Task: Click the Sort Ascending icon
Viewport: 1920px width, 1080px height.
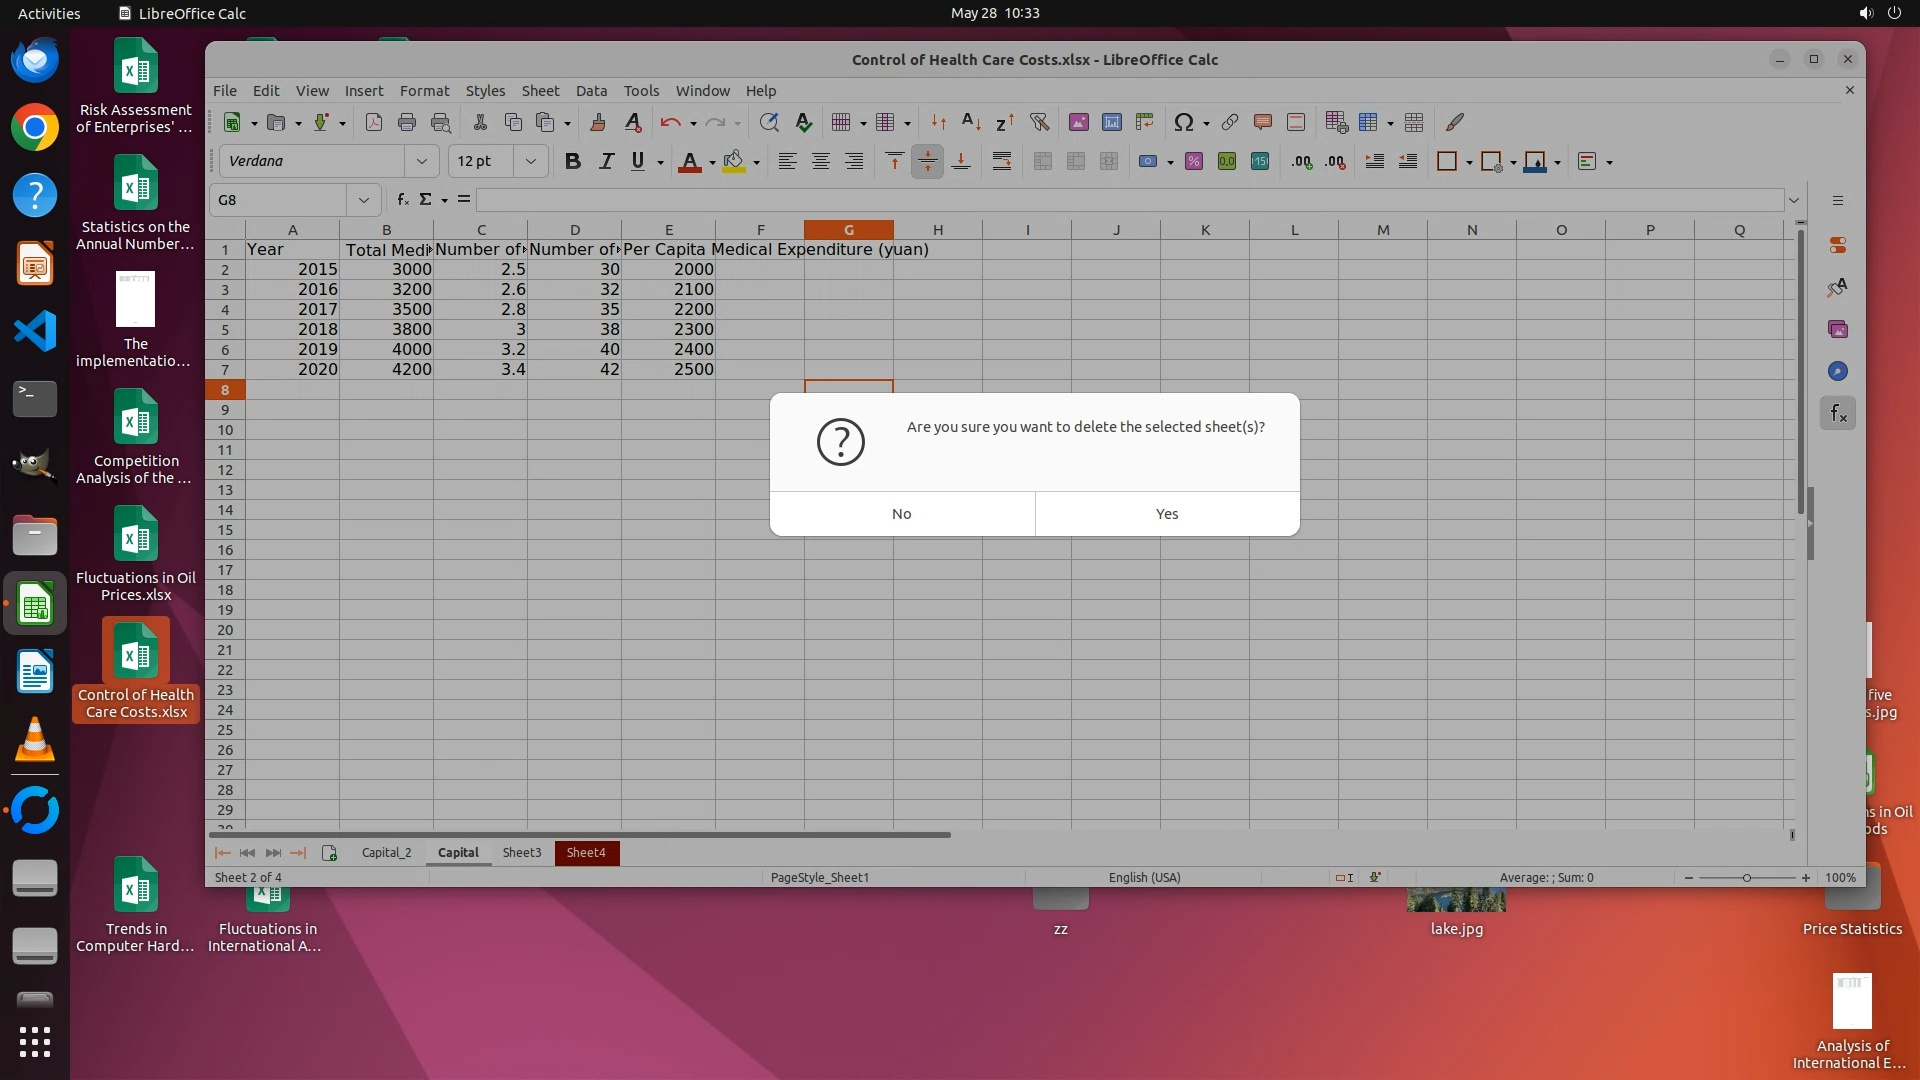Action: pyautogui.click(x=970, y=122)
